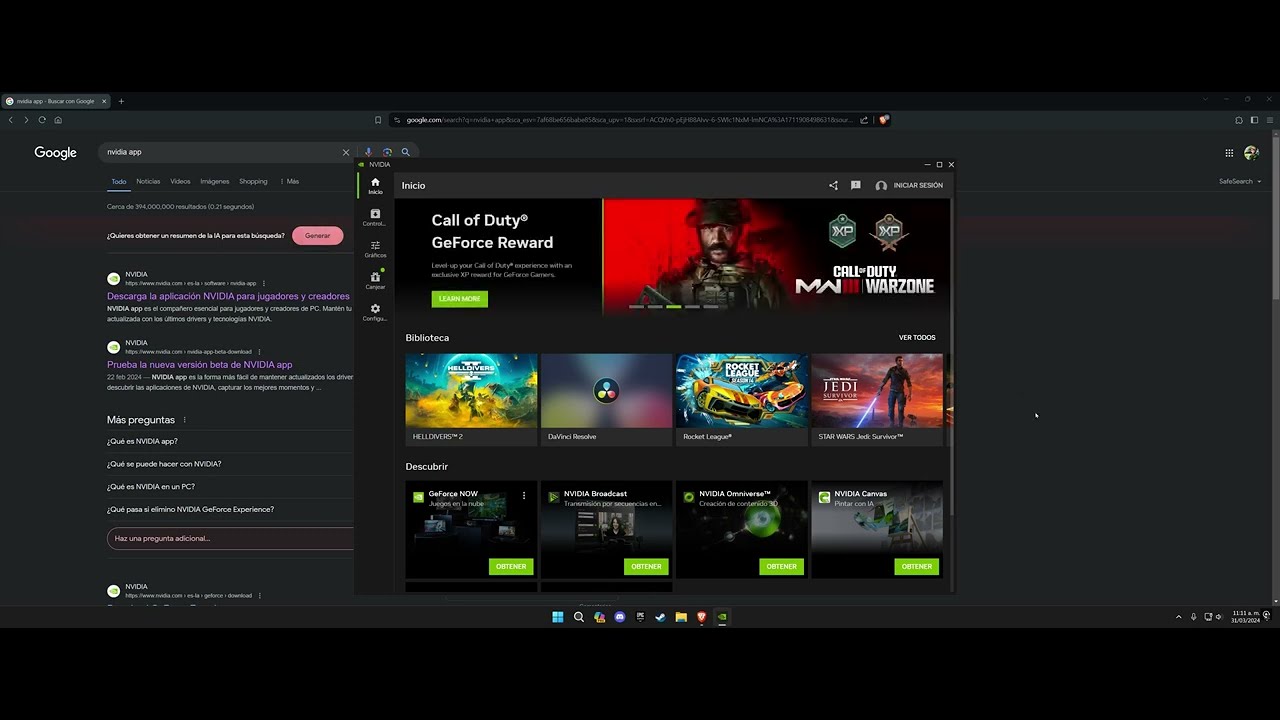This screenshot has height=720, width=1280.
Task: Switch to the Shopping tab in Google
Action: [x=253, y=181]
